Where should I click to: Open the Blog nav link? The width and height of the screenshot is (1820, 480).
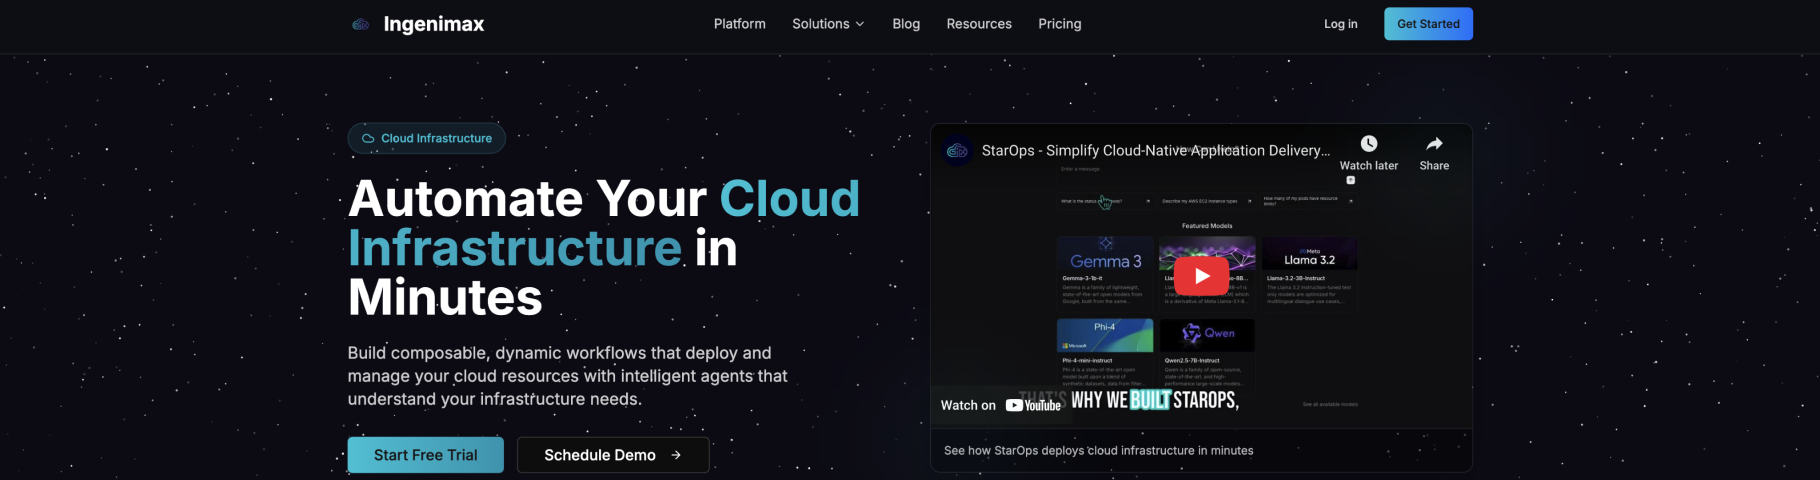(906, 24)
